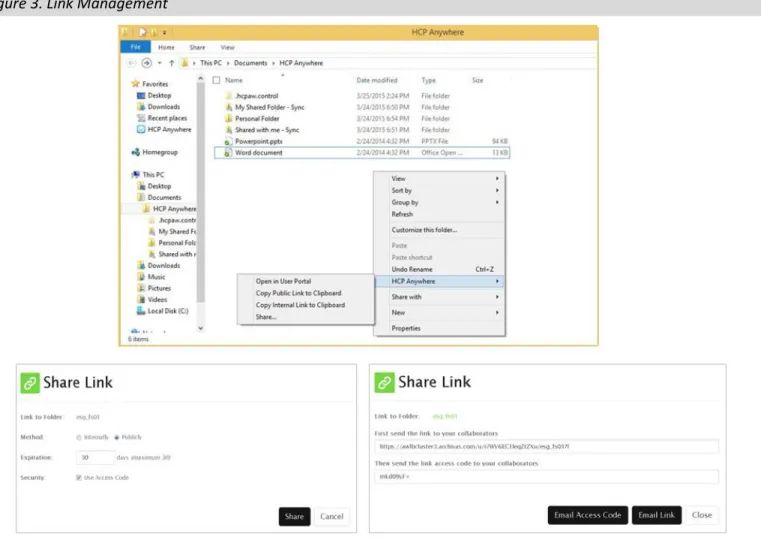Click the Music folder icon in sidebar
Image resolution: width=761 pixels, height=540 pixels.
pos(141,277)
